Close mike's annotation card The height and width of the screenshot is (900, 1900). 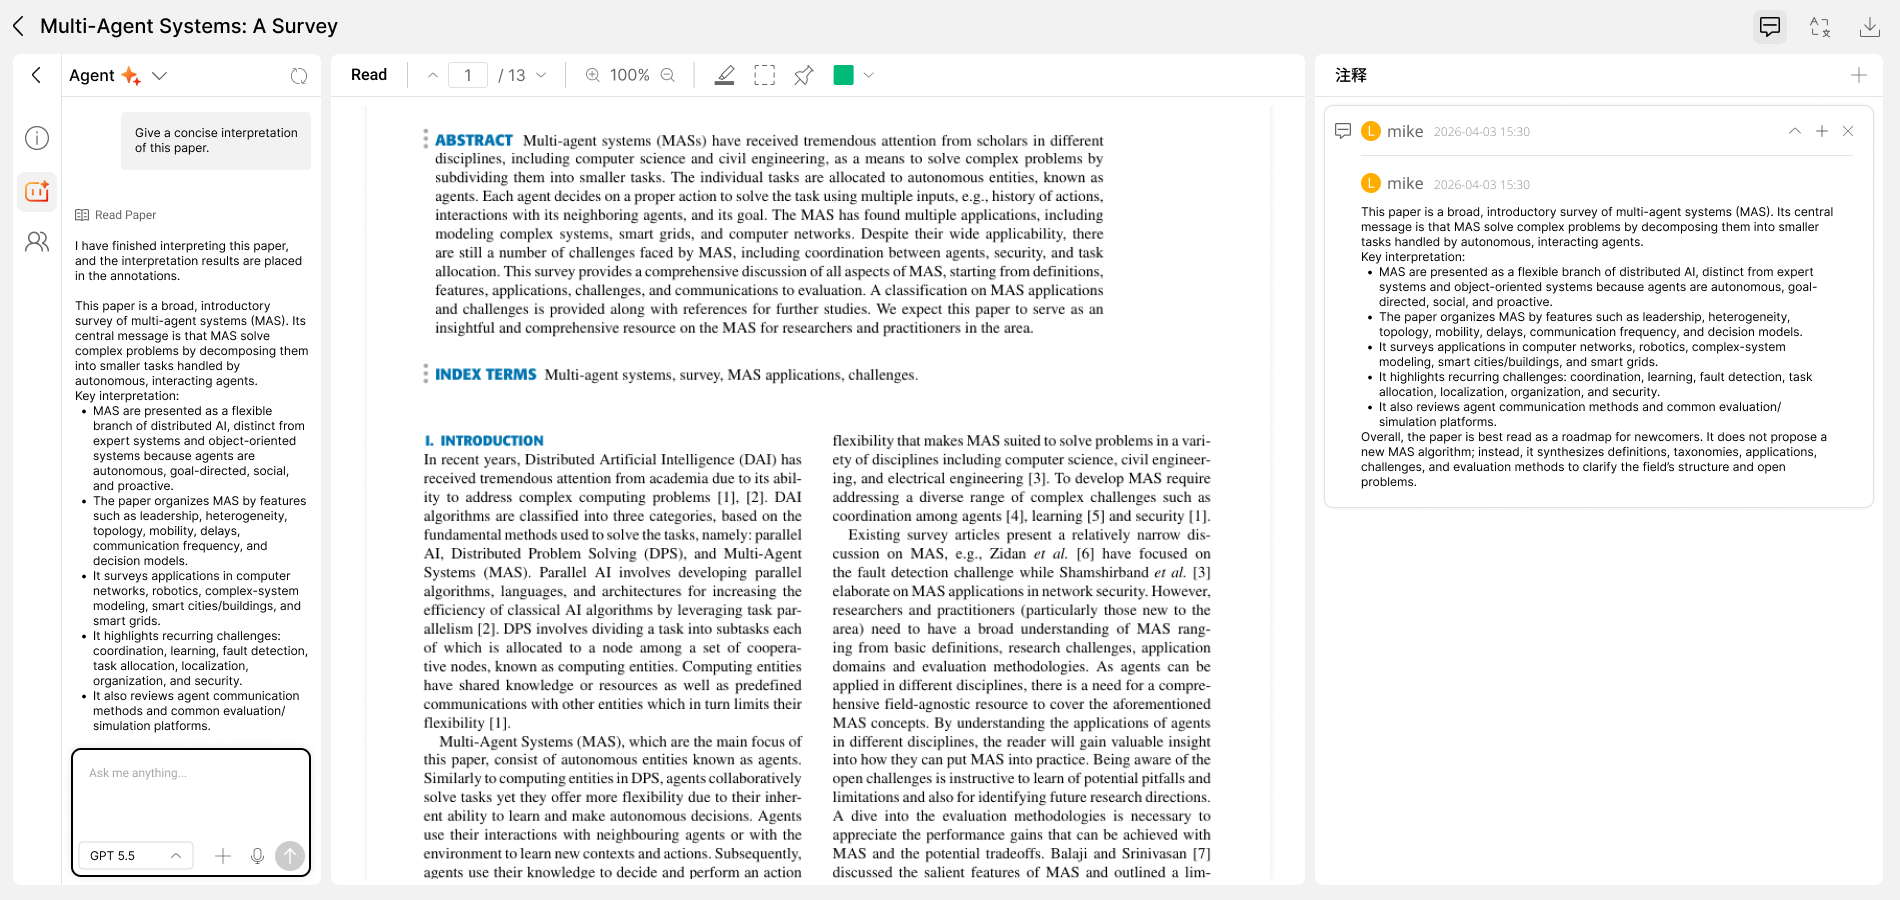(x=1848, y=131)
